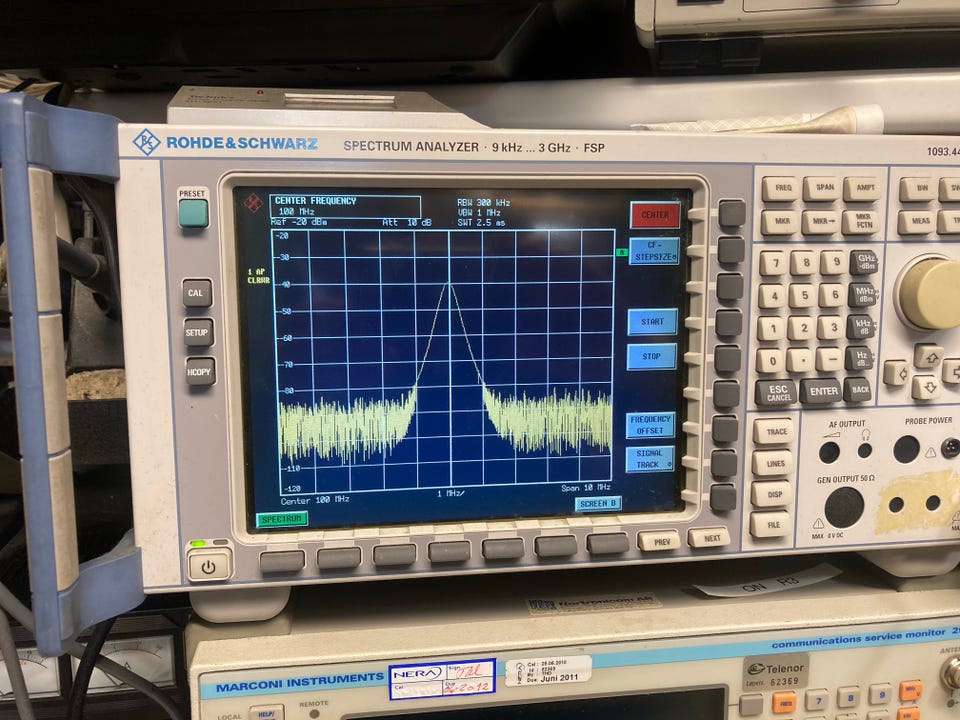Tap the hardkey beside the CENTER softkey

coord(732,213)
